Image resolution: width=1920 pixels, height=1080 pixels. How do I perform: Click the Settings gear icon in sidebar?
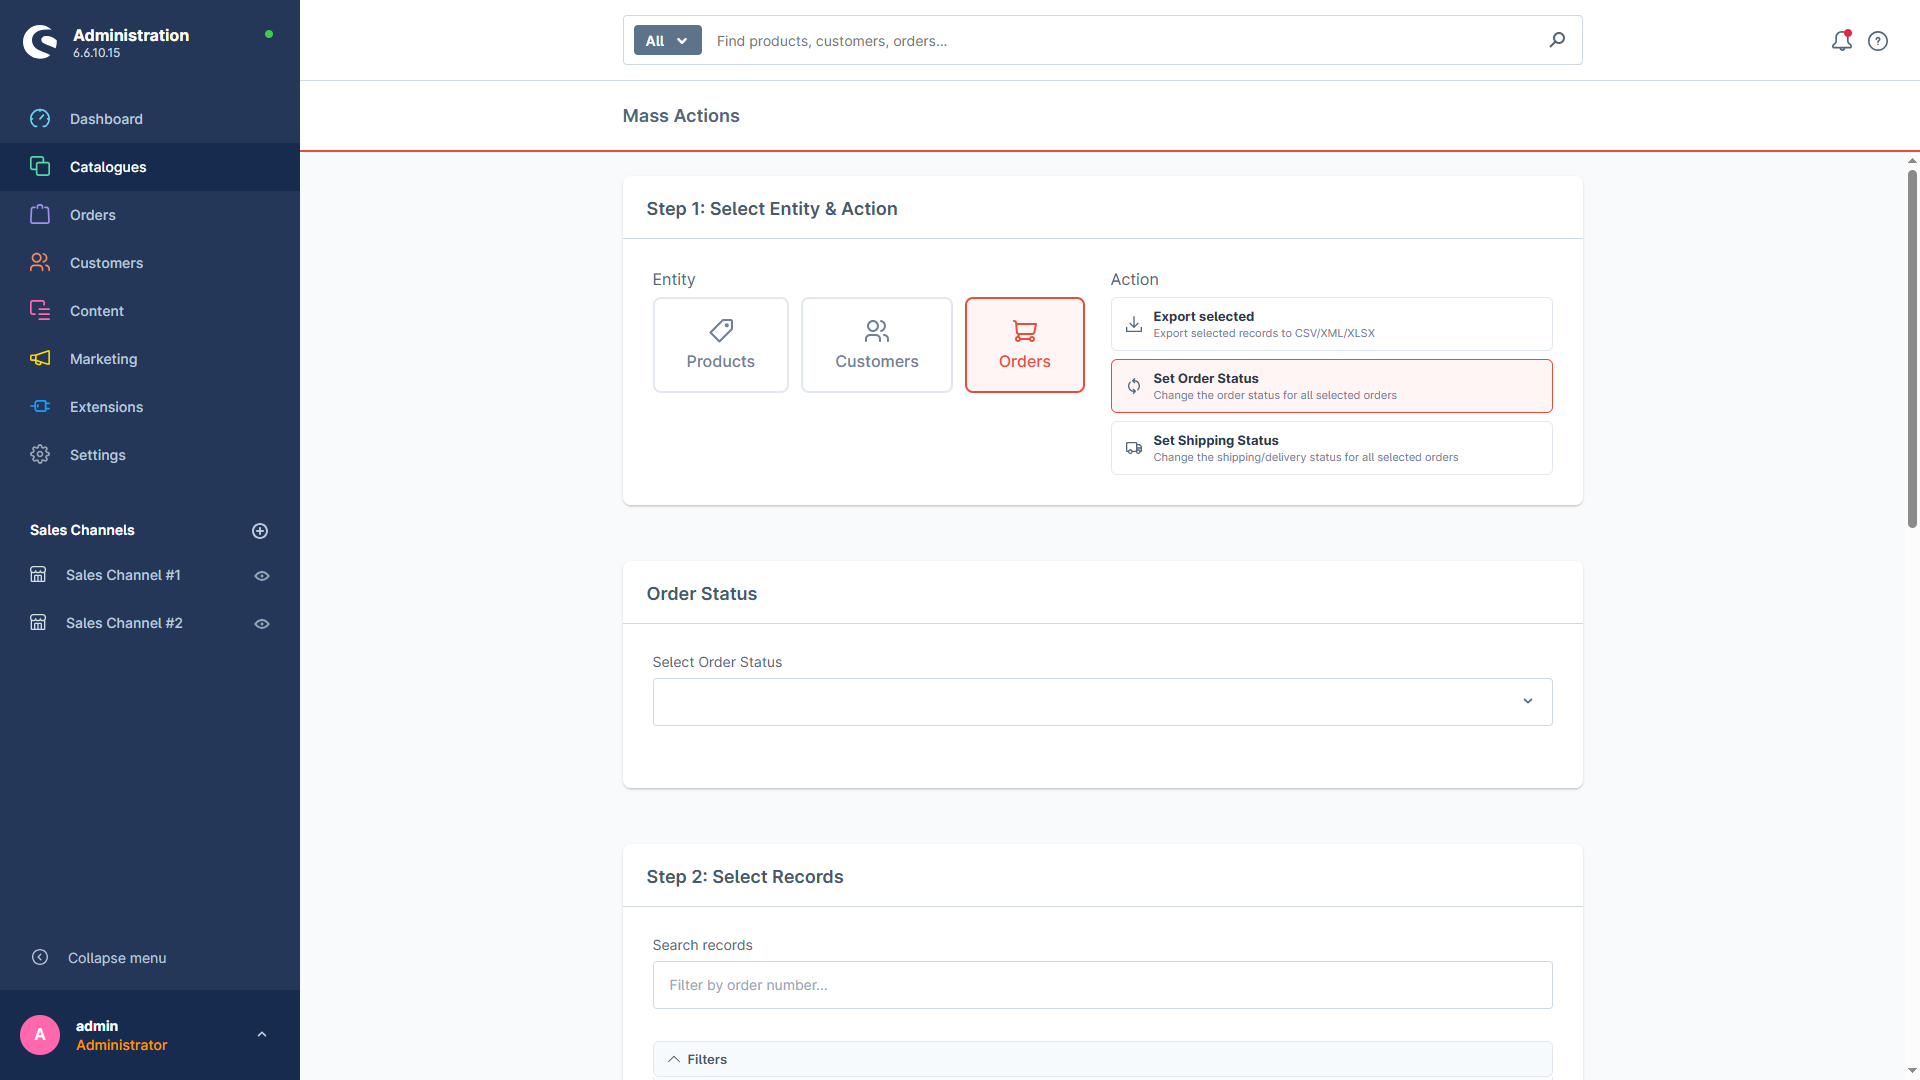(40, 455)
